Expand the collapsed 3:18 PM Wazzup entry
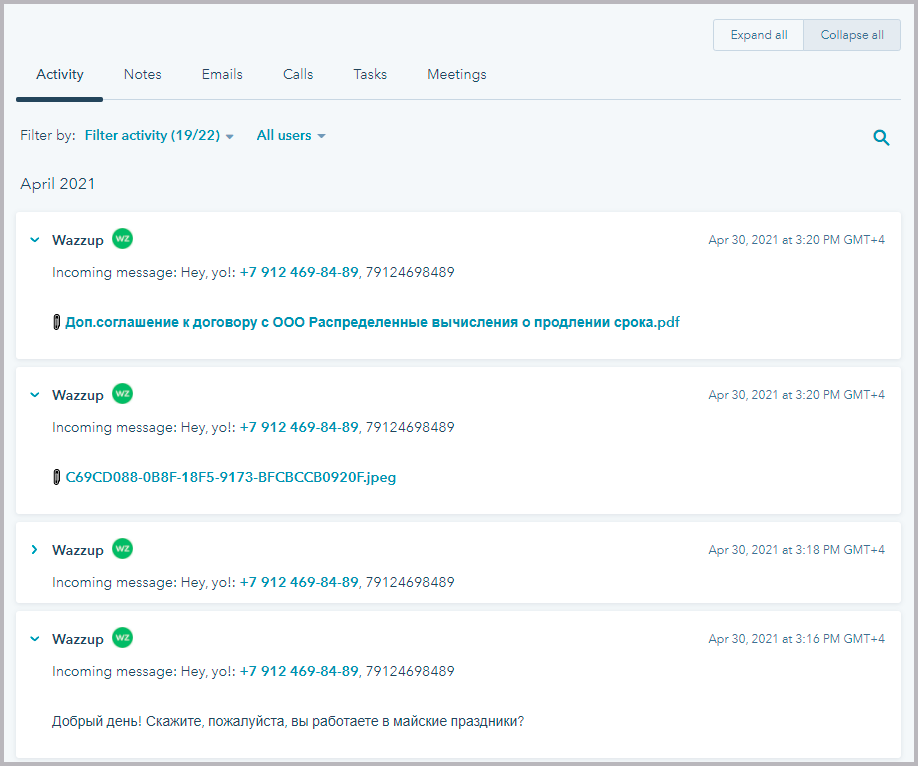This screenshot has width=918, height=766. click(x=34, y=550)
